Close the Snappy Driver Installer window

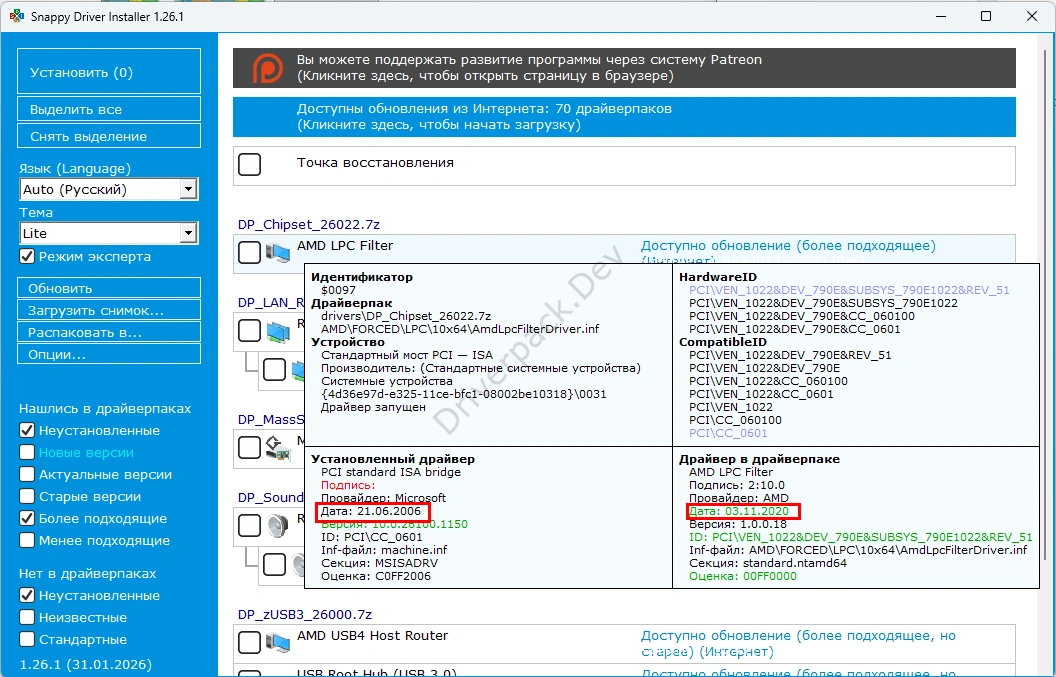click(x=1032, y=16)
